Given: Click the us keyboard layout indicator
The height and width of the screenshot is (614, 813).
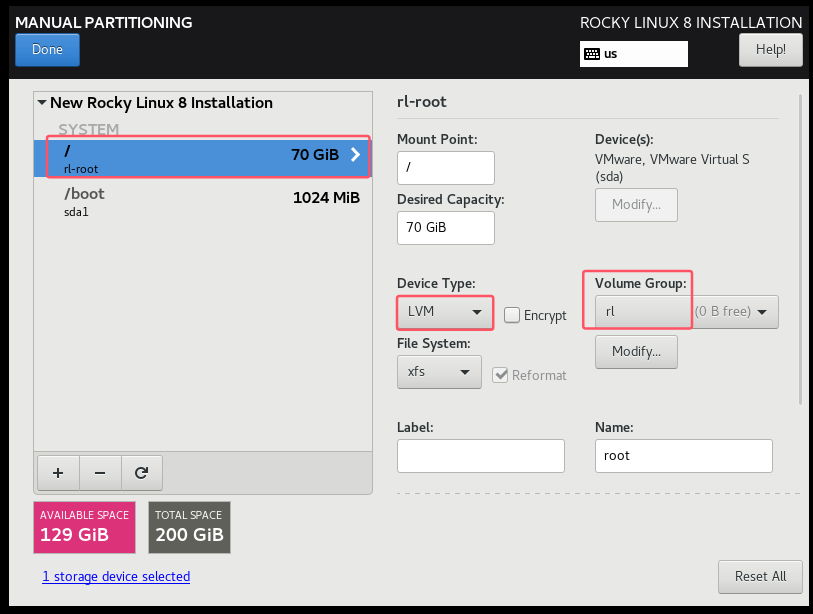Looking at the screenshot, I should pos(634,54).
